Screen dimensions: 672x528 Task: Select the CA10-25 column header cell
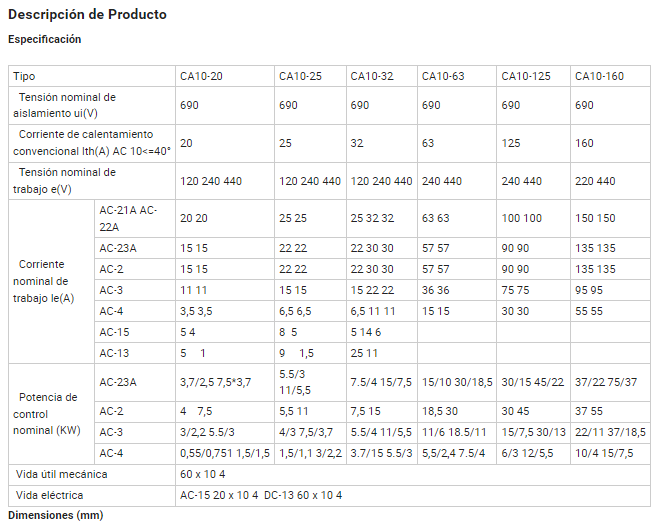pyautogui.click(x=310, y=76)
